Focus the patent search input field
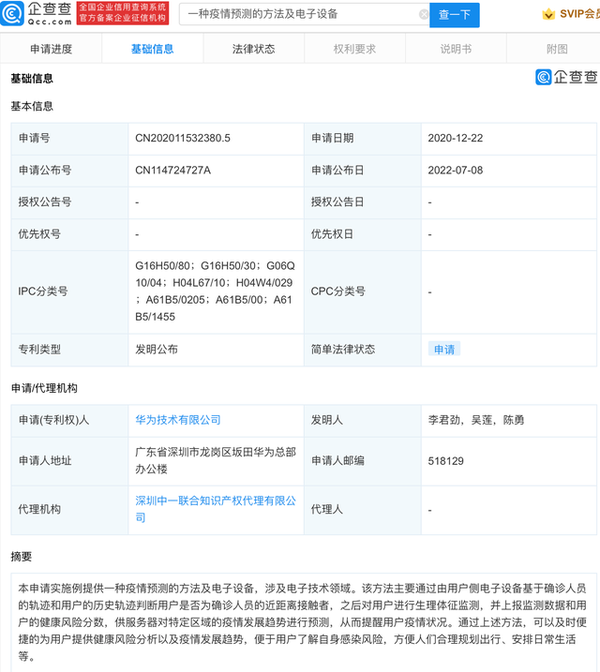 (304, 15)
